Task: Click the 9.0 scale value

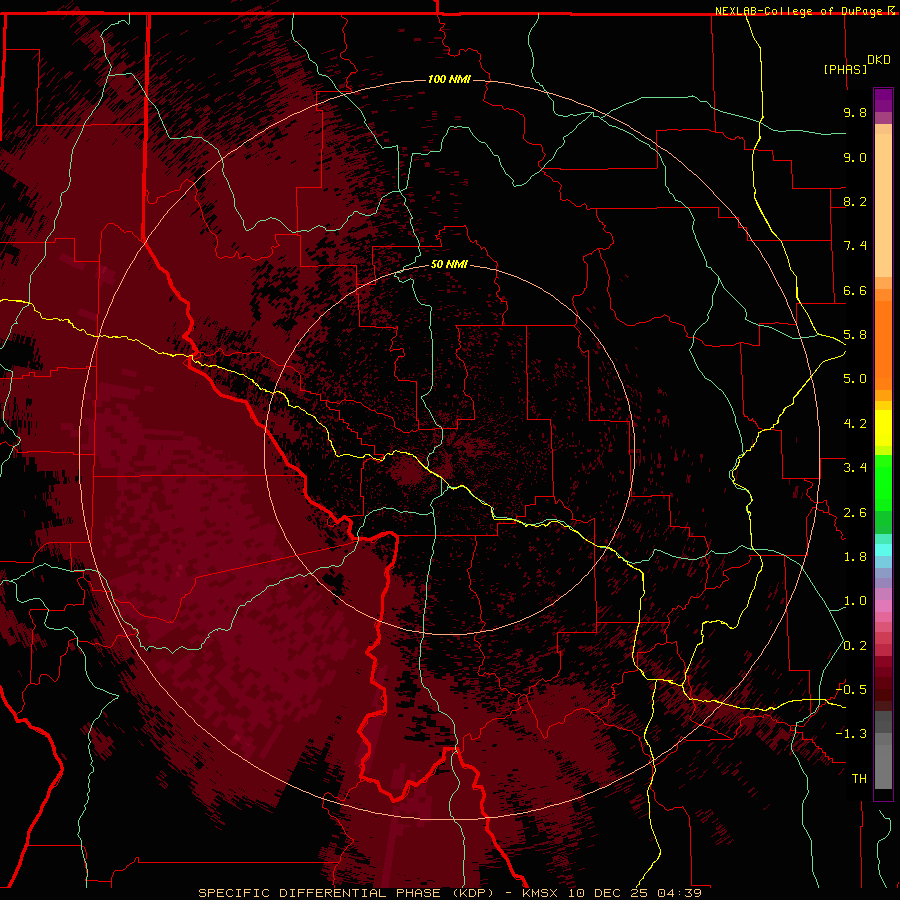Action: (855, 157)
